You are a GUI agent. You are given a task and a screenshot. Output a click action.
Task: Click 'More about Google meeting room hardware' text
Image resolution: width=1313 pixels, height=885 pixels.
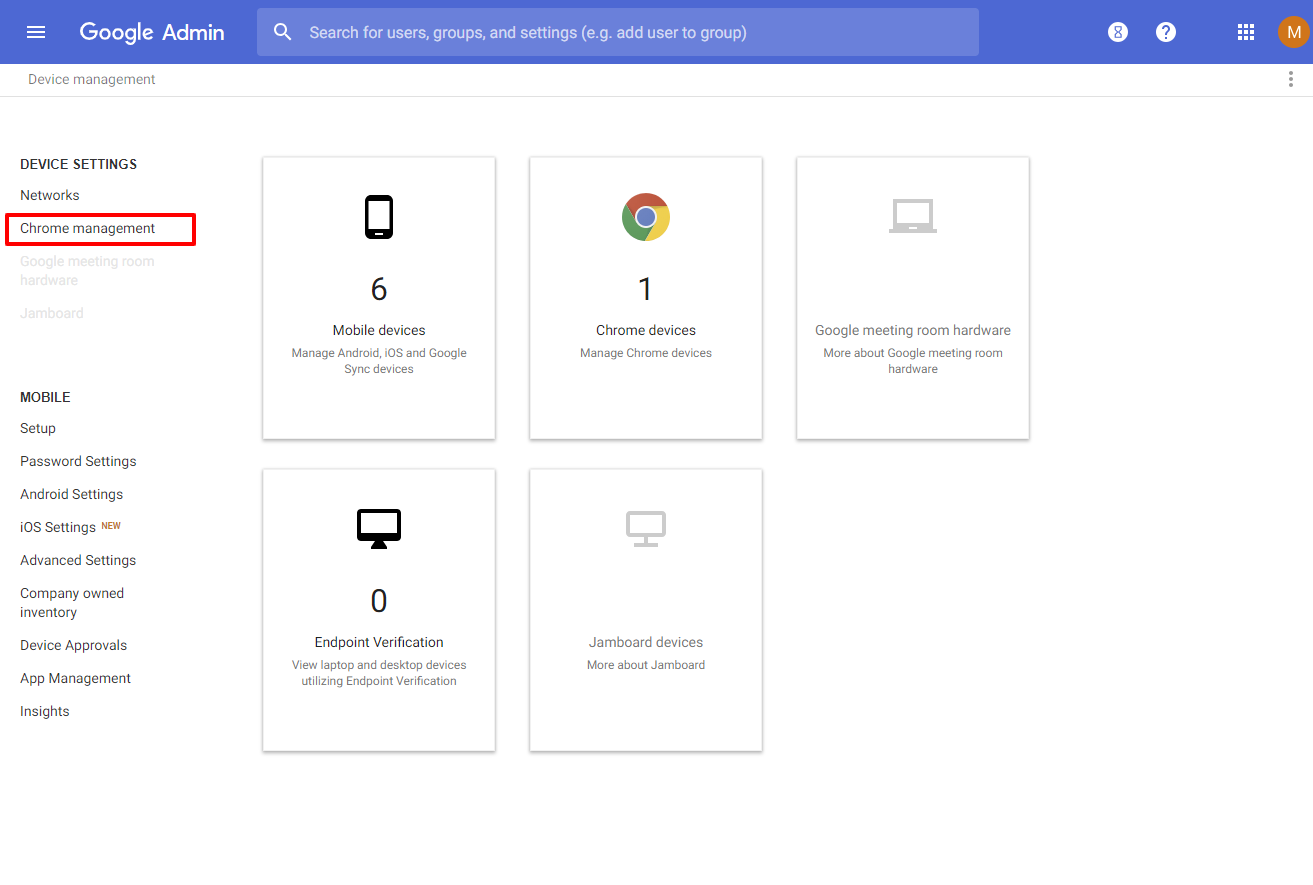point(913,361)
